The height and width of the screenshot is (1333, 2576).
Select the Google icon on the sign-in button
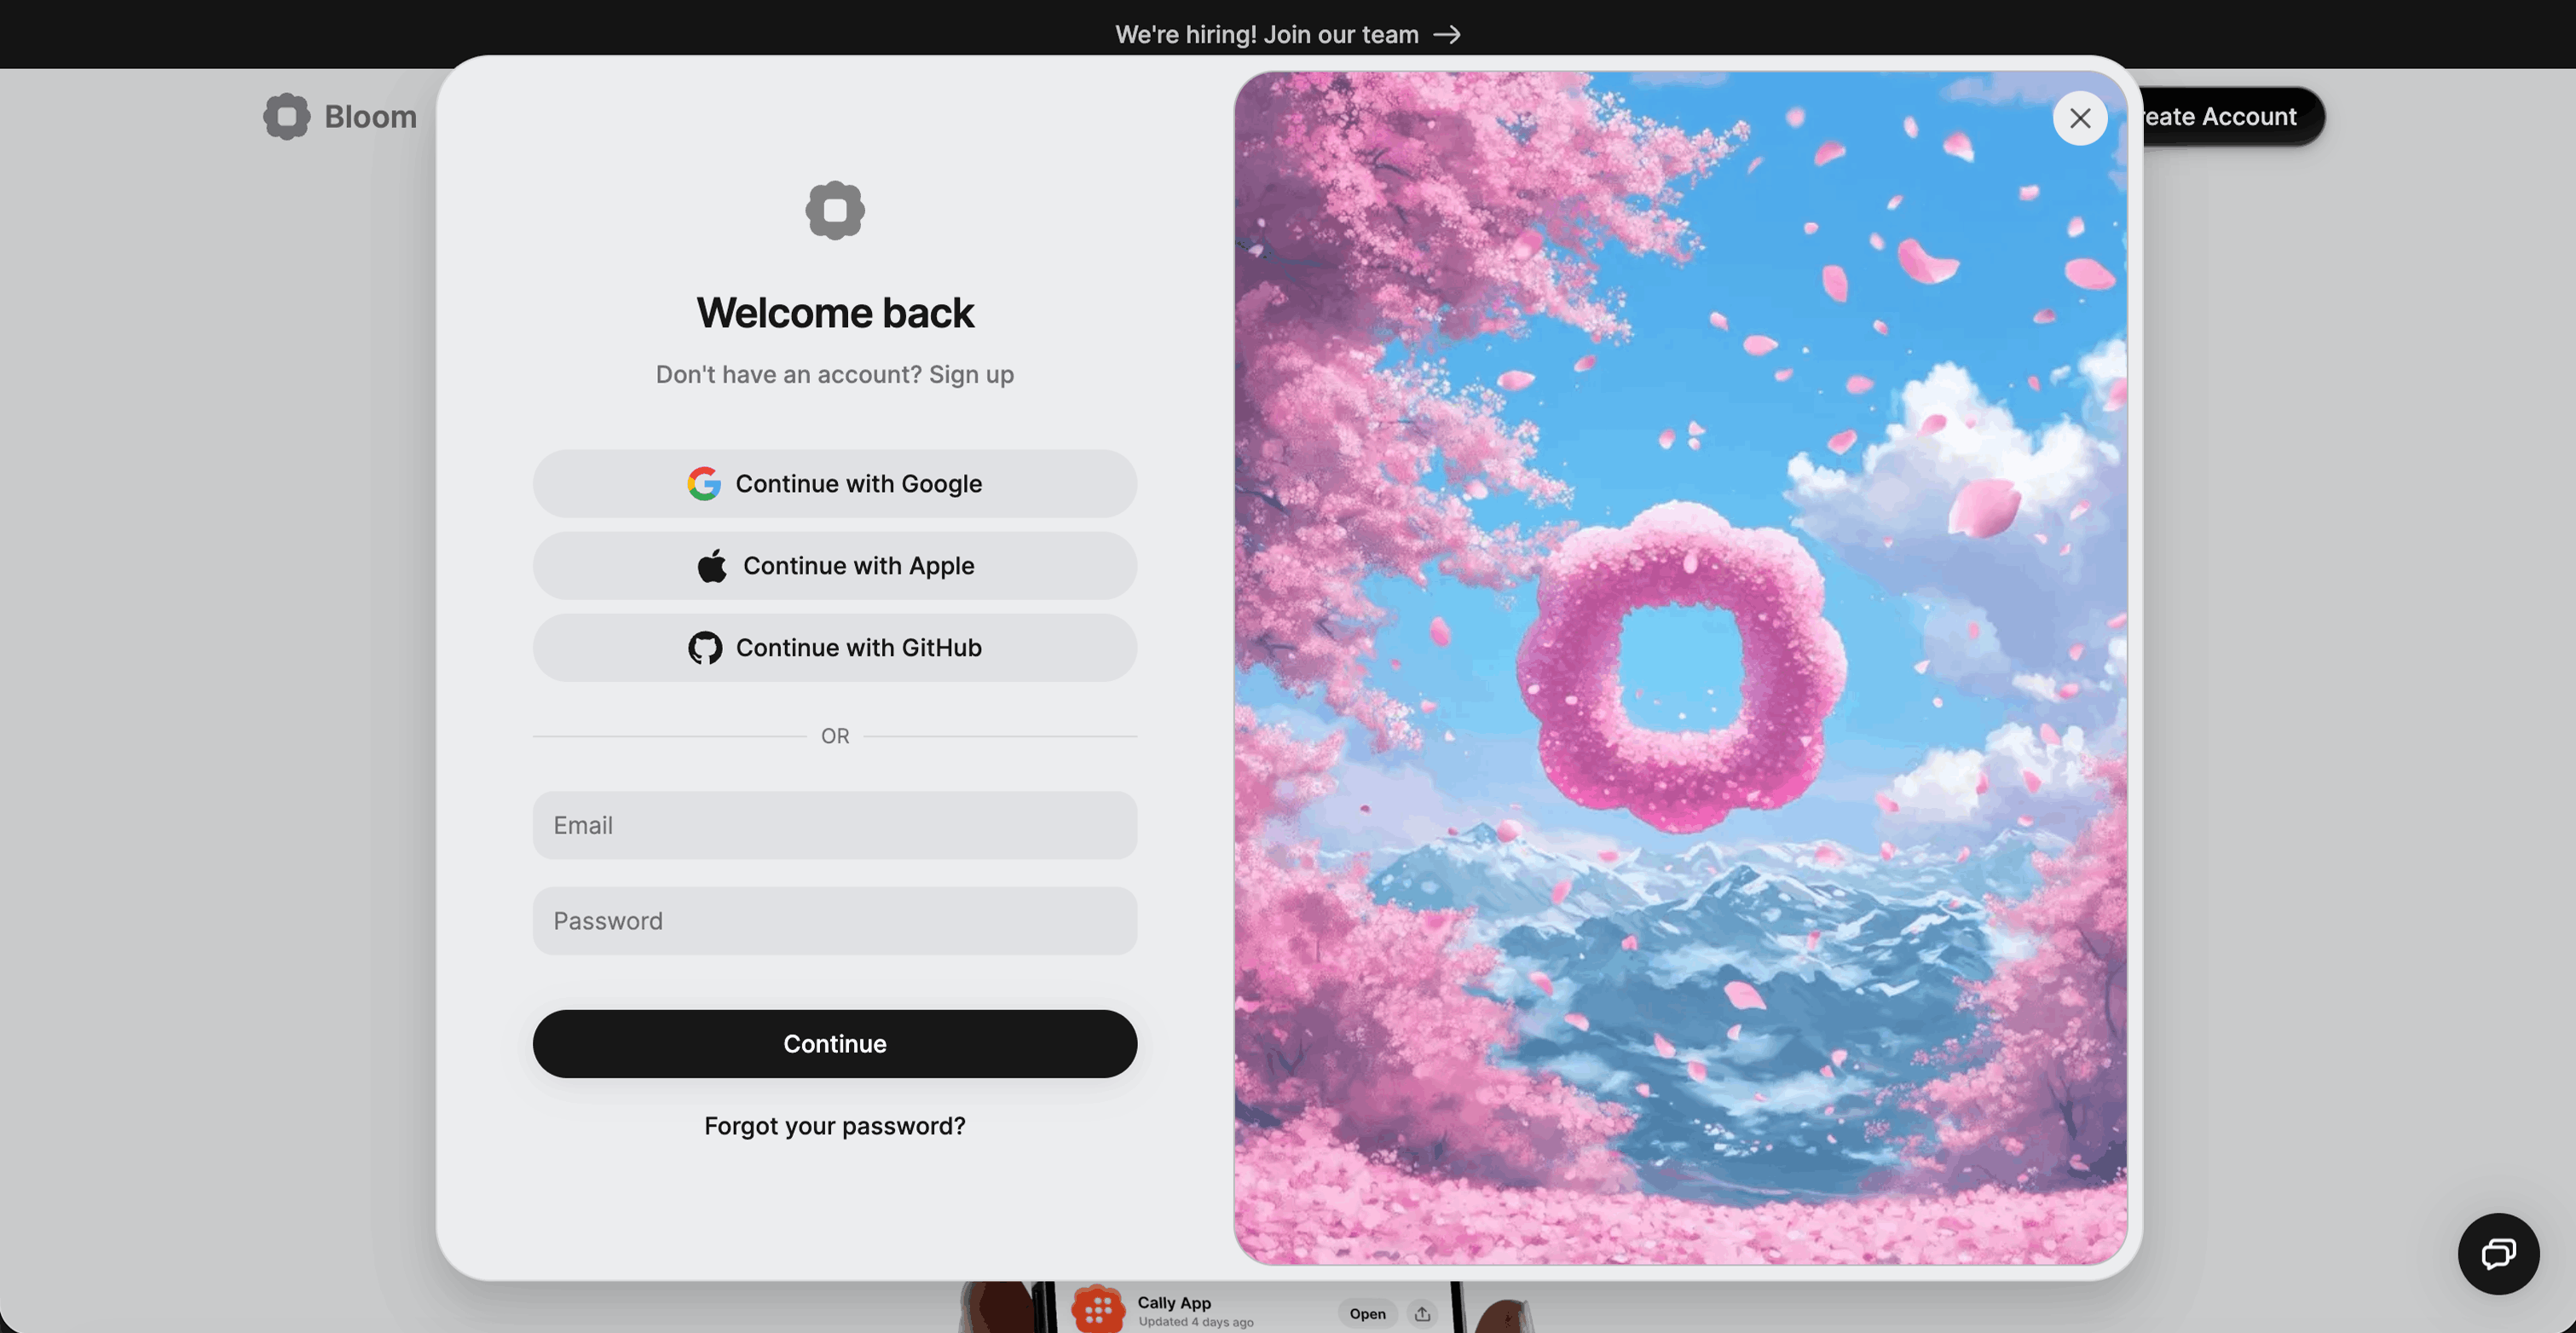tap(705, 483)
